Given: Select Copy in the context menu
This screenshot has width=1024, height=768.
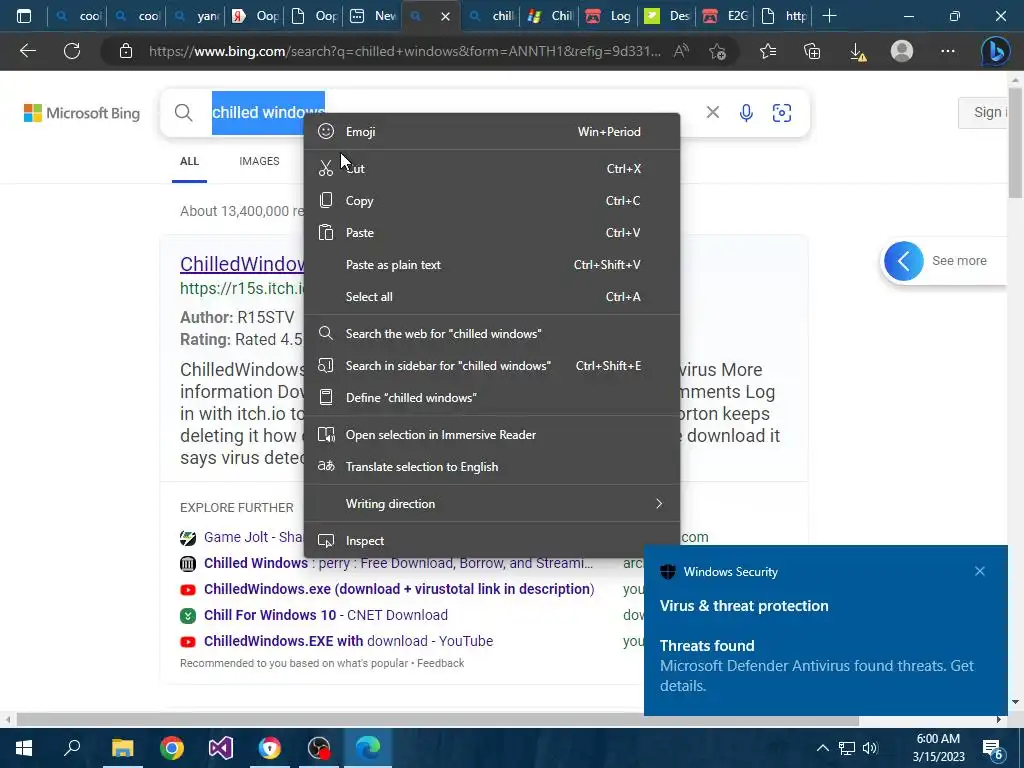Looking at the screenshot, I should pyautogui.click(x=492, y=200).
